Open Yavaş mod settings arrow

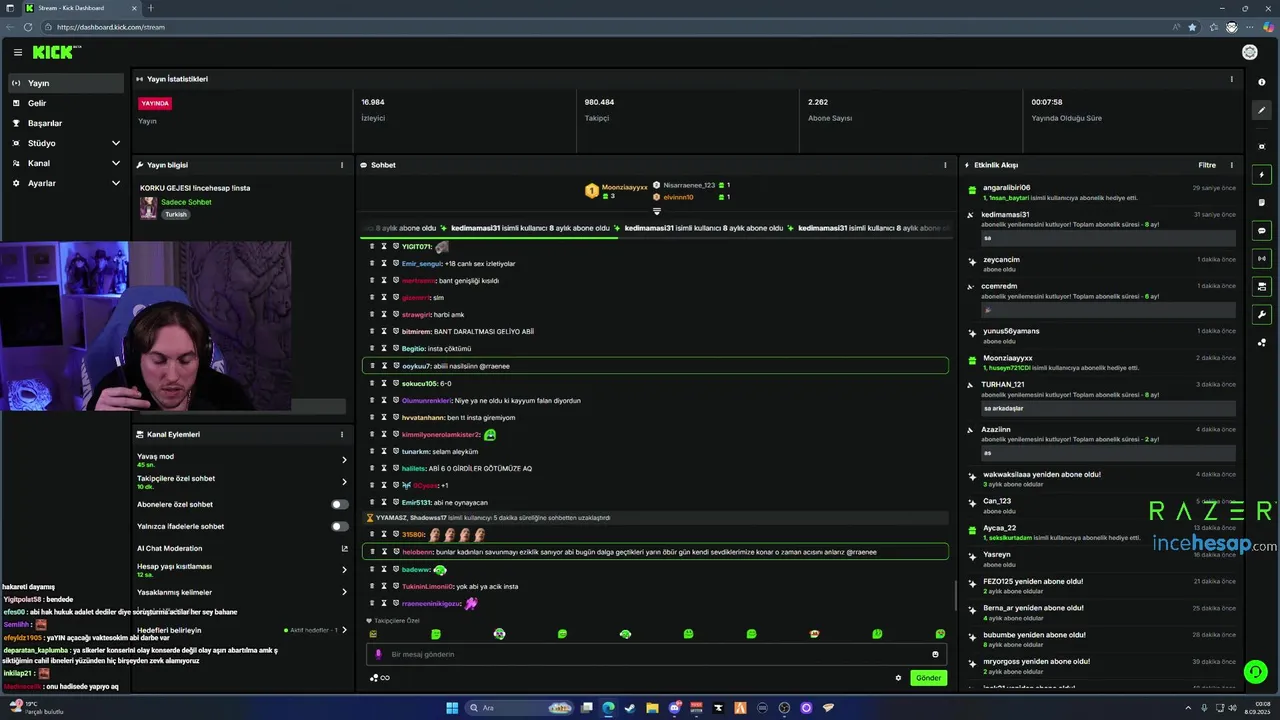tap(344, 460)
